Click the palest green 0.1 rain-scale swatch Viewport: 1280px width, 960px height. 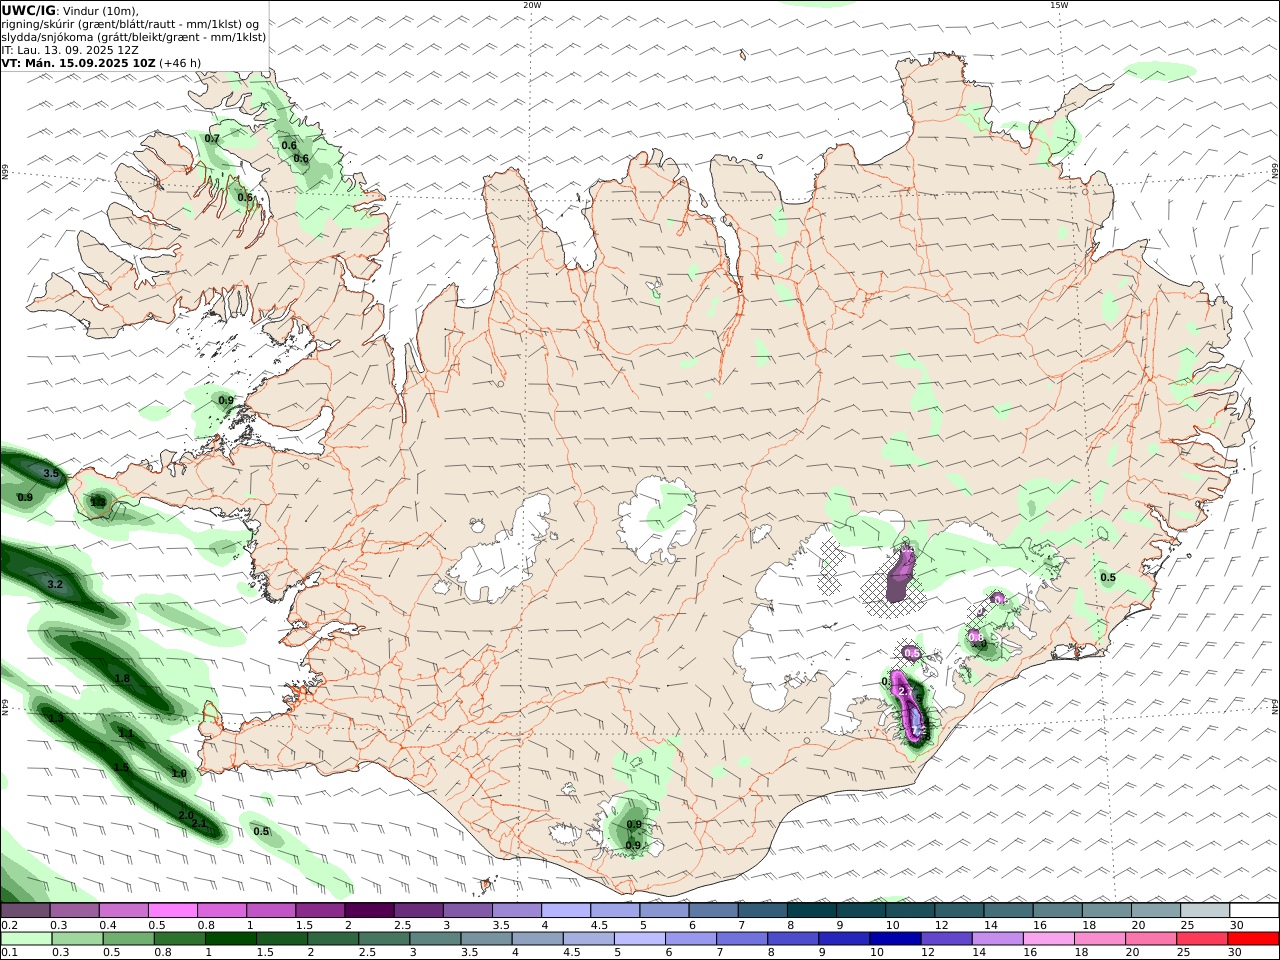pyautogui.click(x=26, y=938)
